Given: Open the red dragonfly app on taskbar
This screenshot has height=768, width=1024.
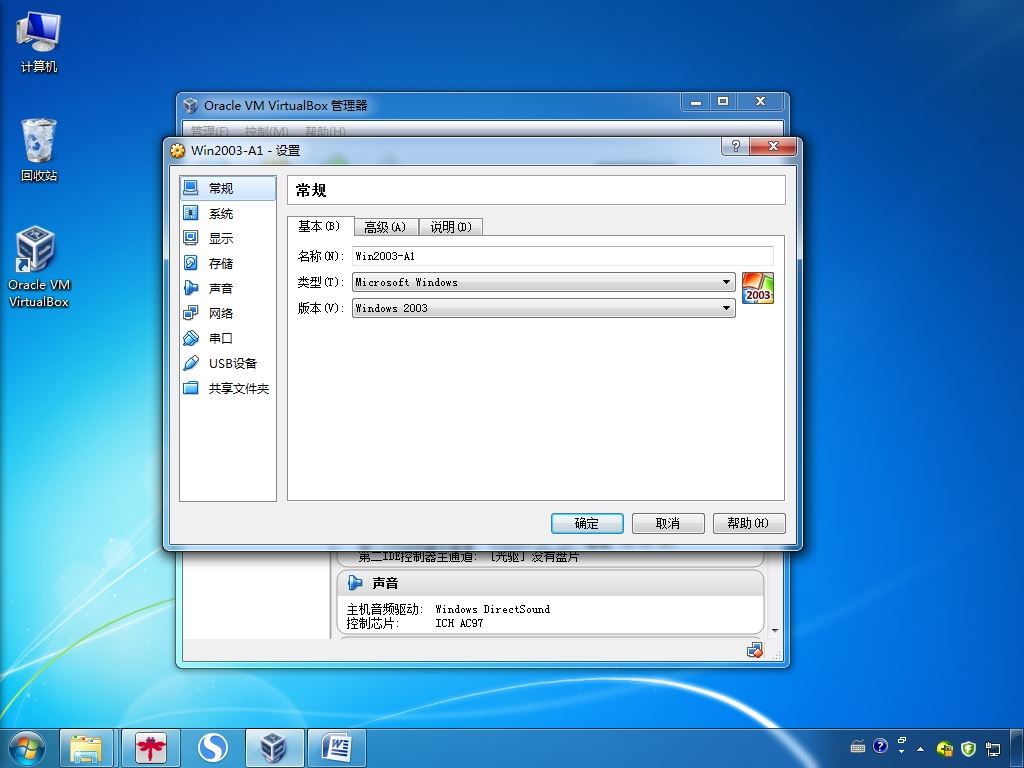Looking at the screenshot, I should pos(151,748).
